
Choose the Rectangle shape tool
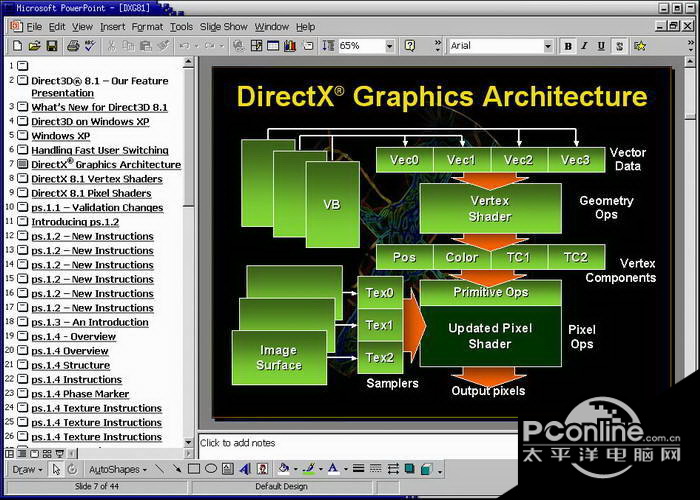(194, 469)
